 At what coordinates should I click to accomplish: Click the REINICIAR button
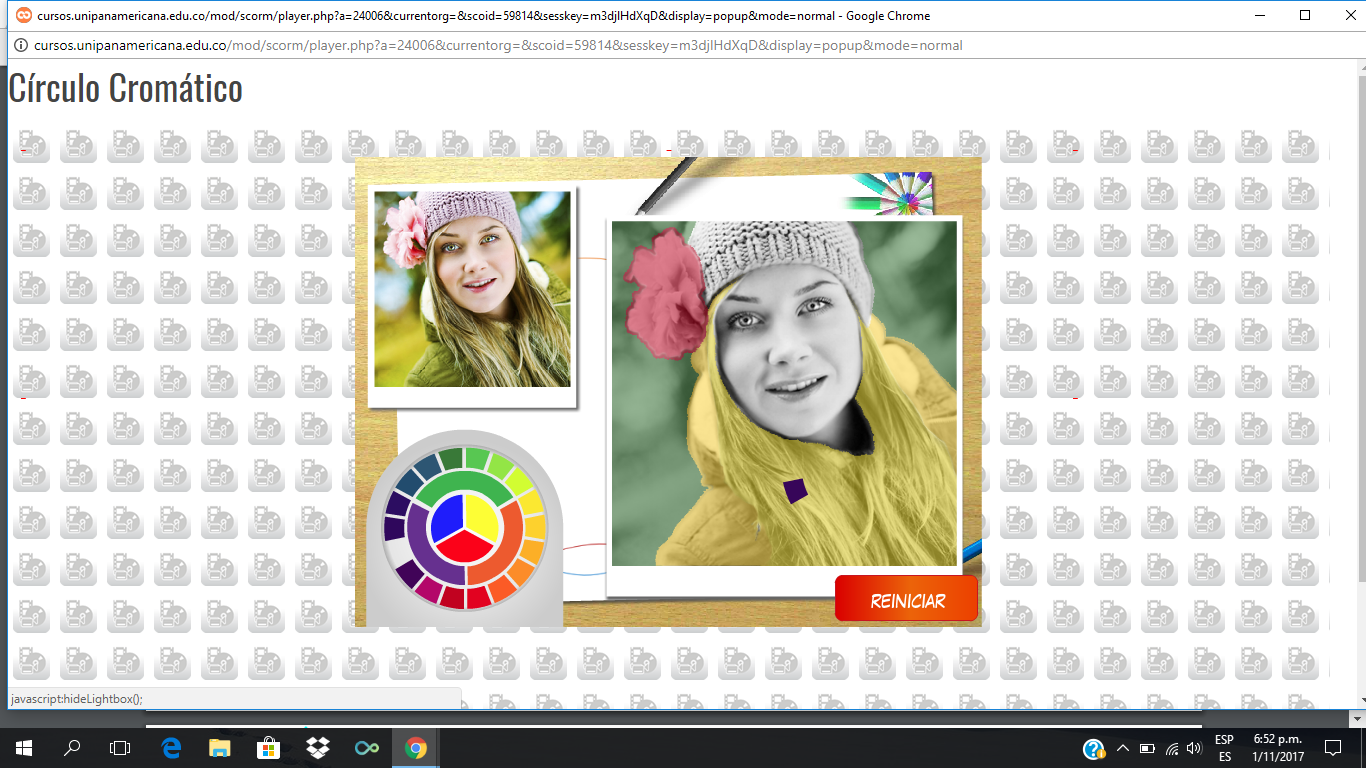(x=906, y=599)
